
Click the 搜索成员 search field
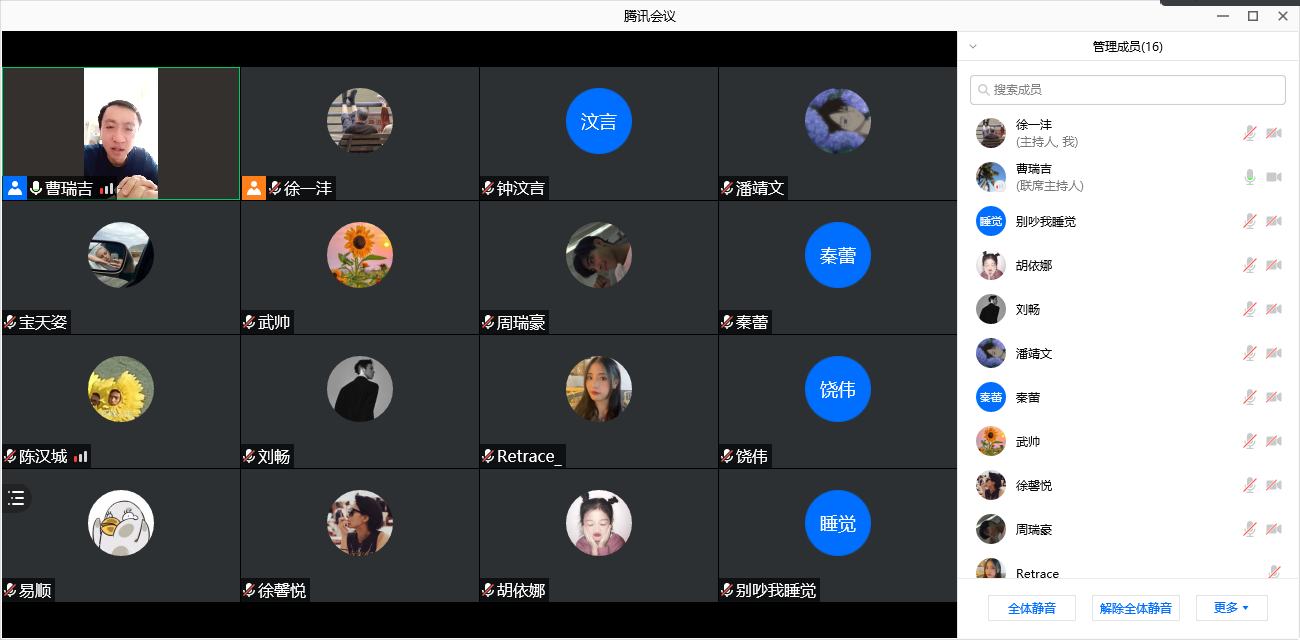coord(1128,90)
